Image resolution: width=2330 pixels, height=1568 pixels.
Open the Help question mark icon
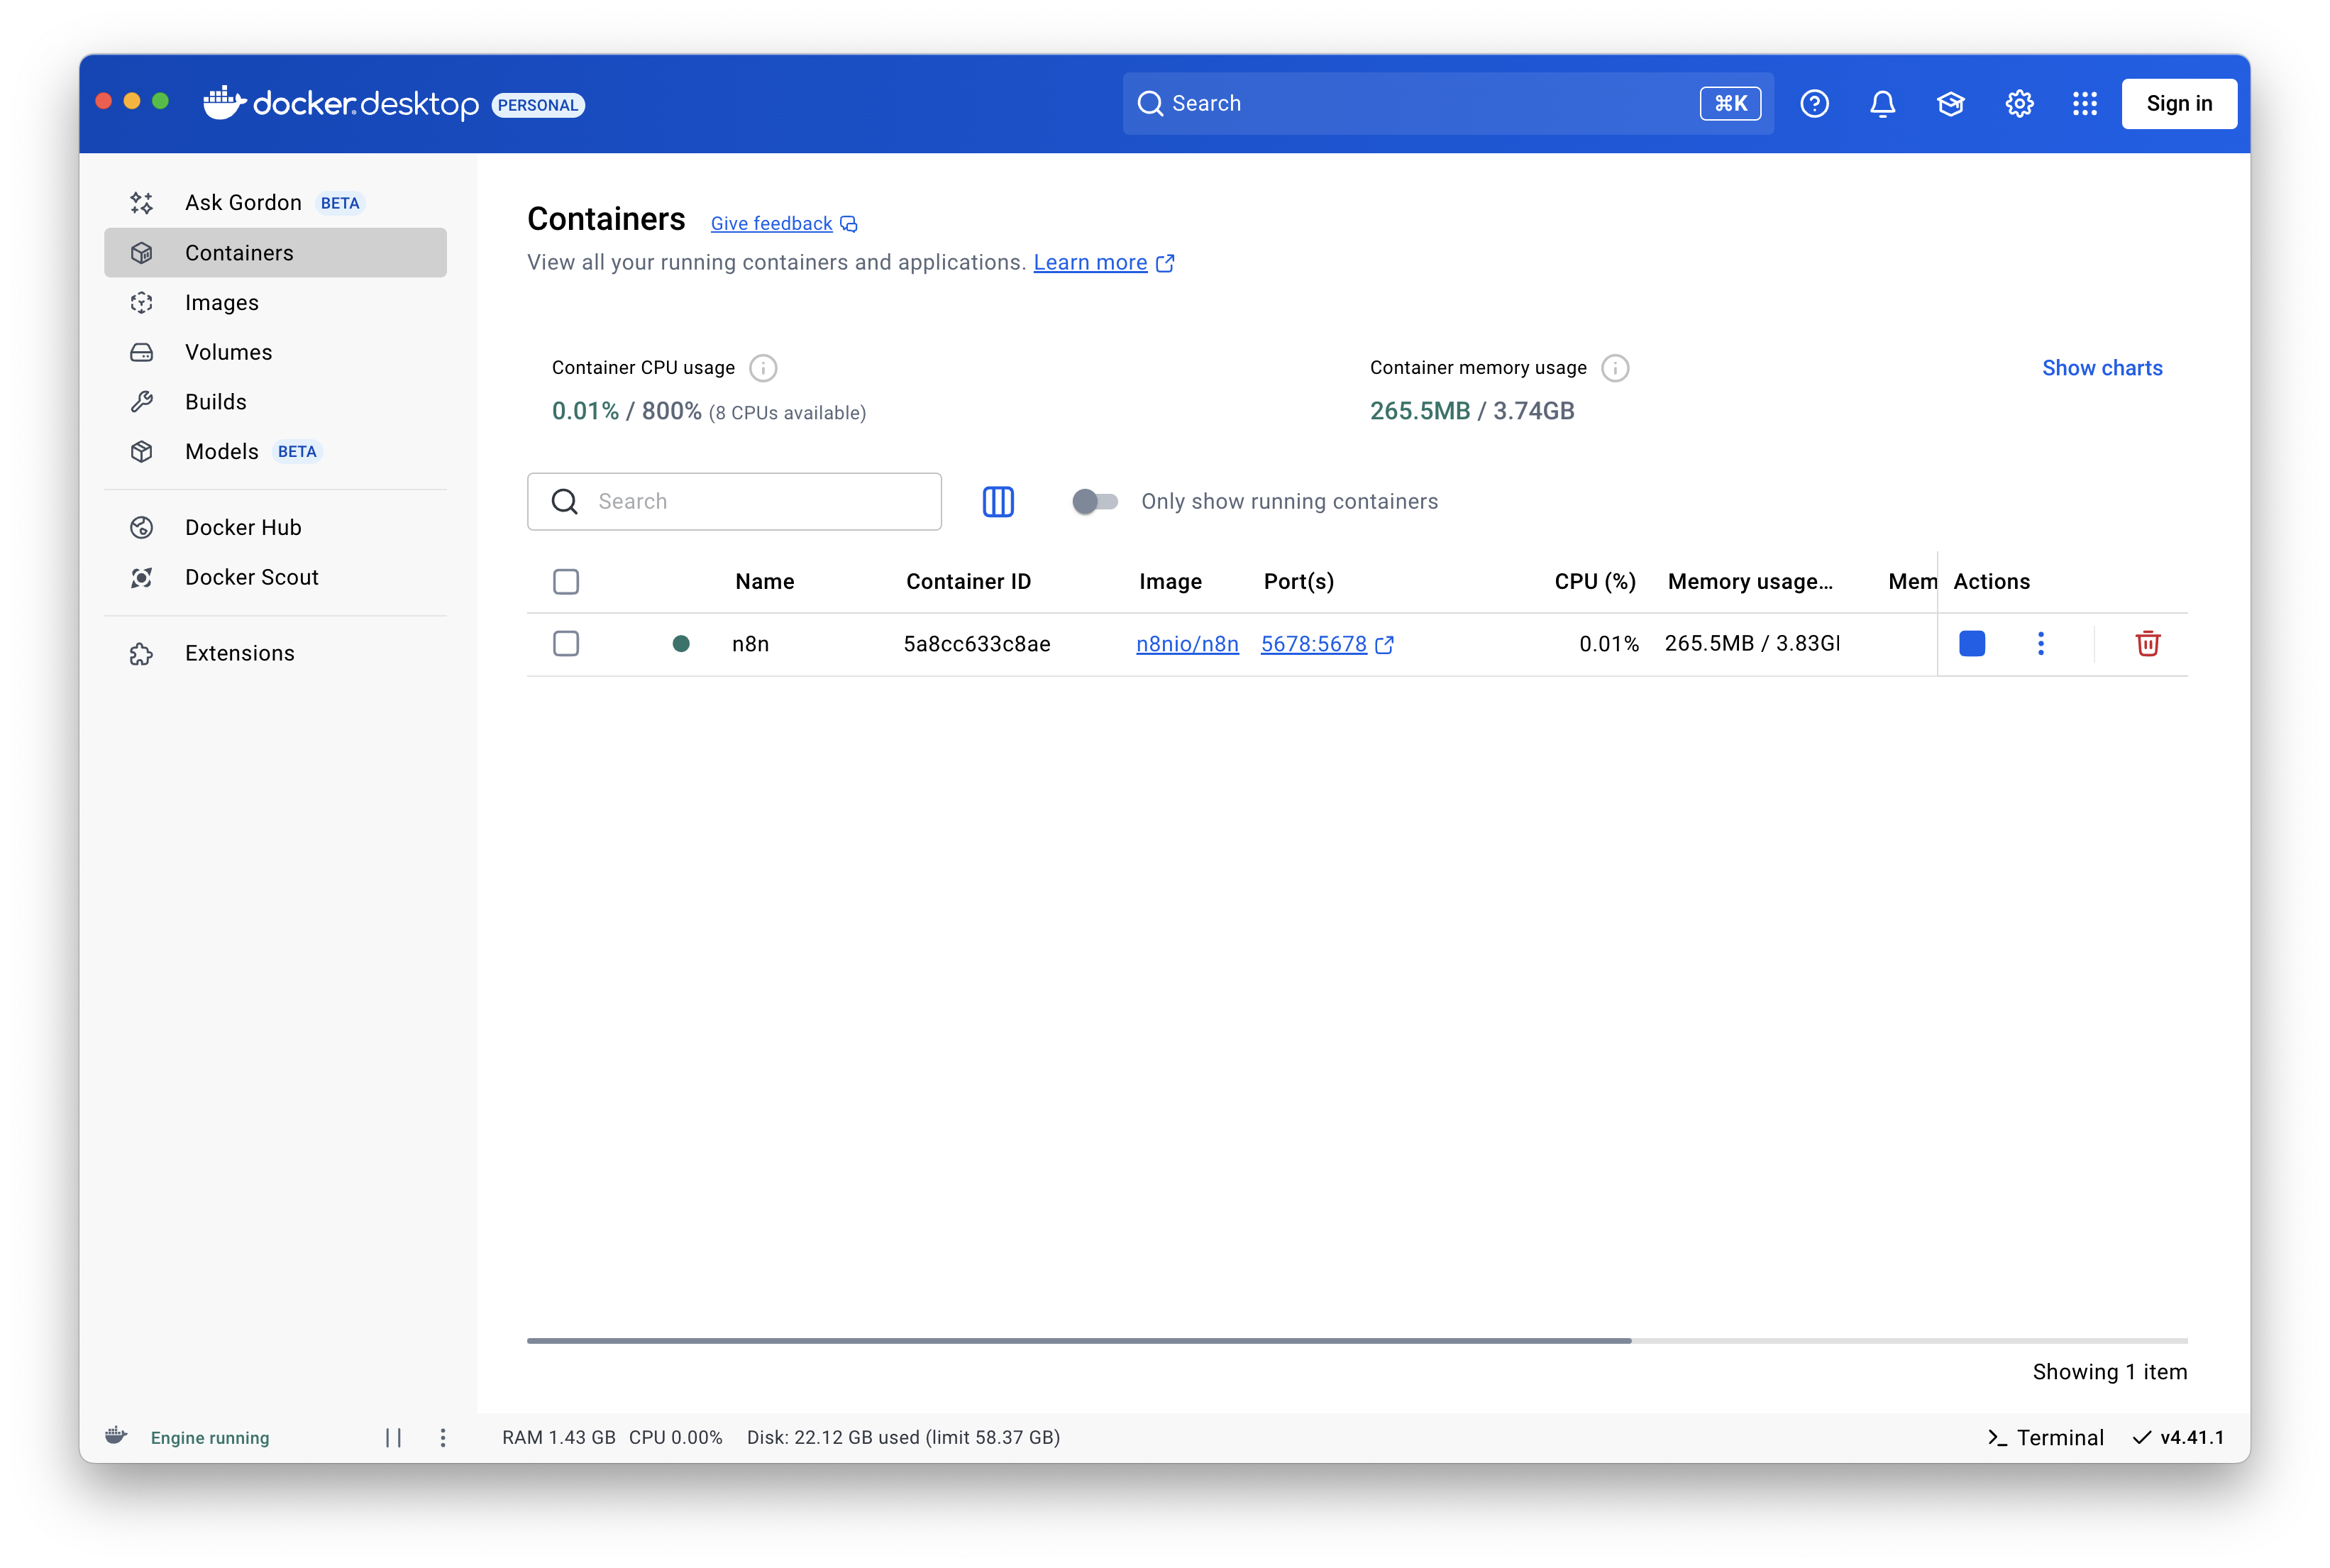pyautogui.click(x=1814, y=103)
